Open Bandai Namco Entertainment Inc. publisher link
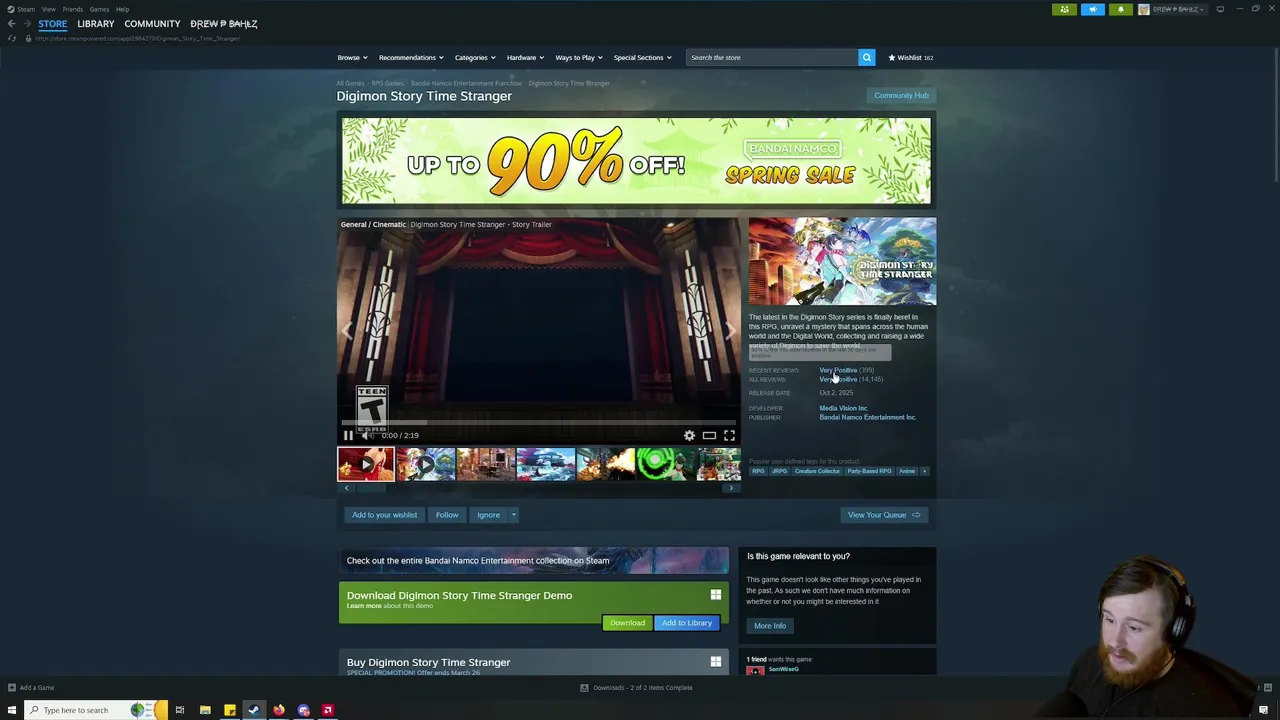1280x720 pixels. pos(867,417)
